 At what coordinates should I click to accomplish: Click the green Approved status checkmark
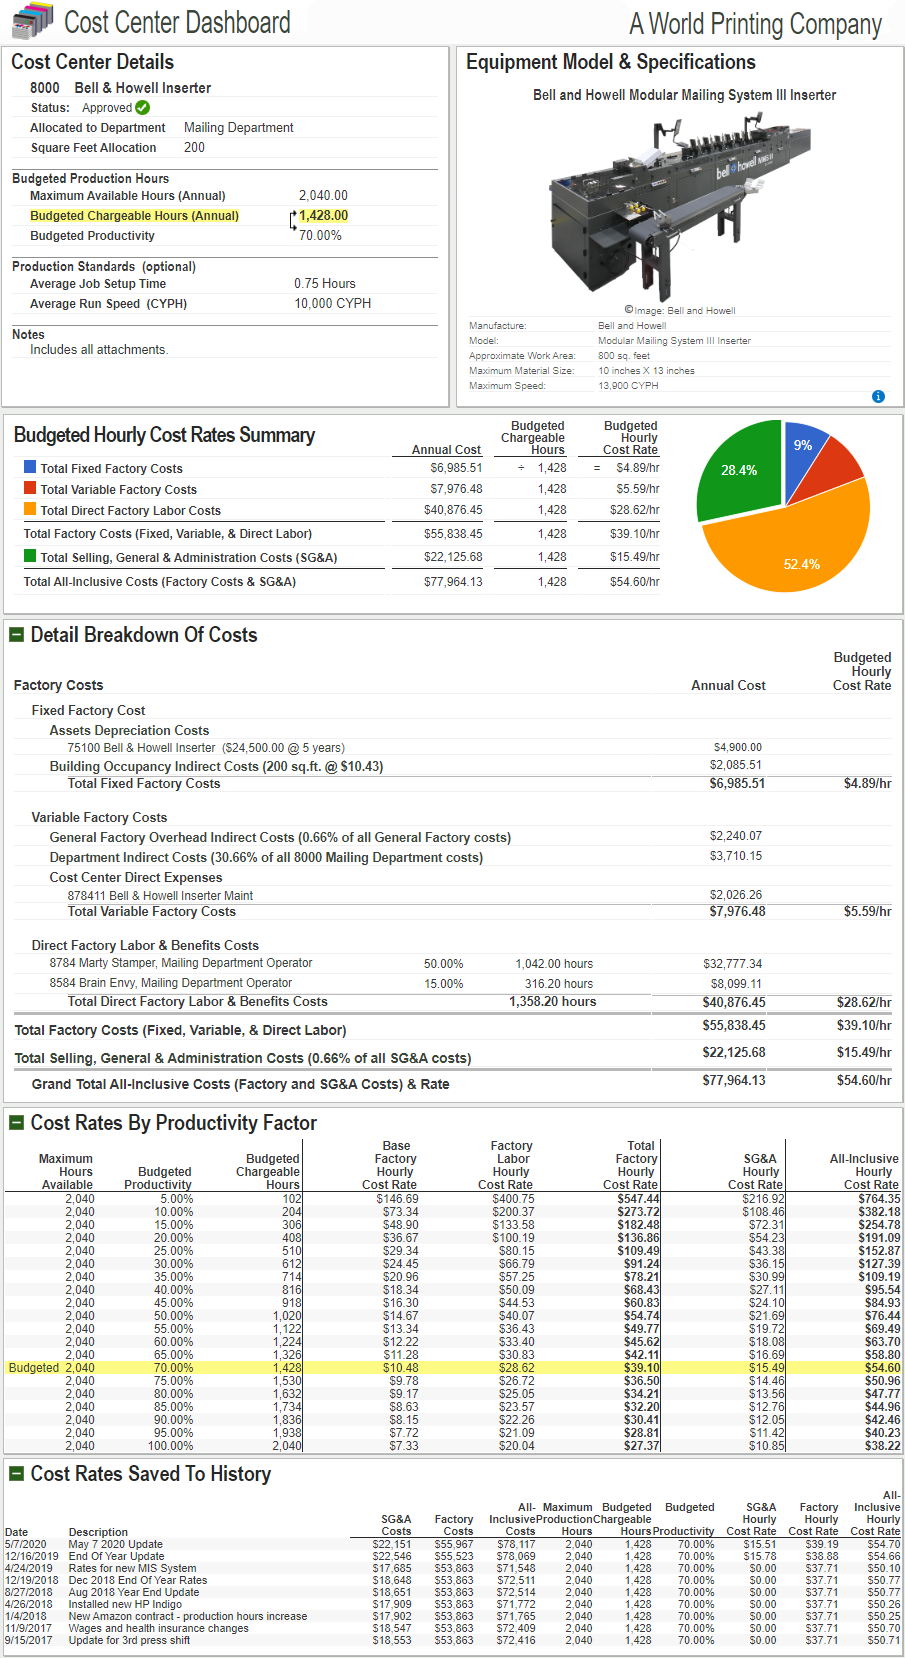(142, 107)
